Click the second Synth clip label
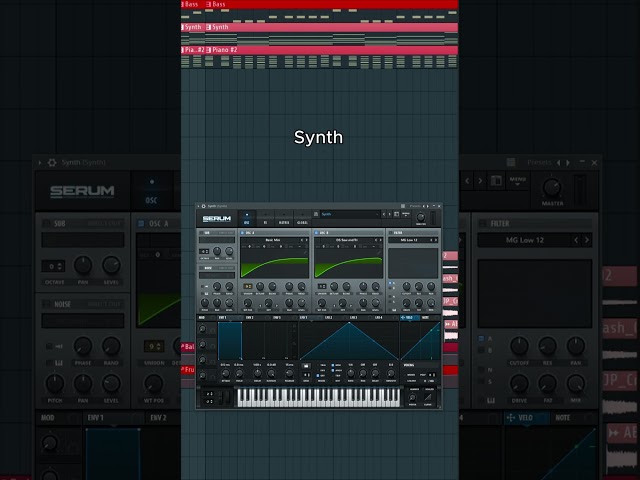640x480 pixels. click(218, 27)
